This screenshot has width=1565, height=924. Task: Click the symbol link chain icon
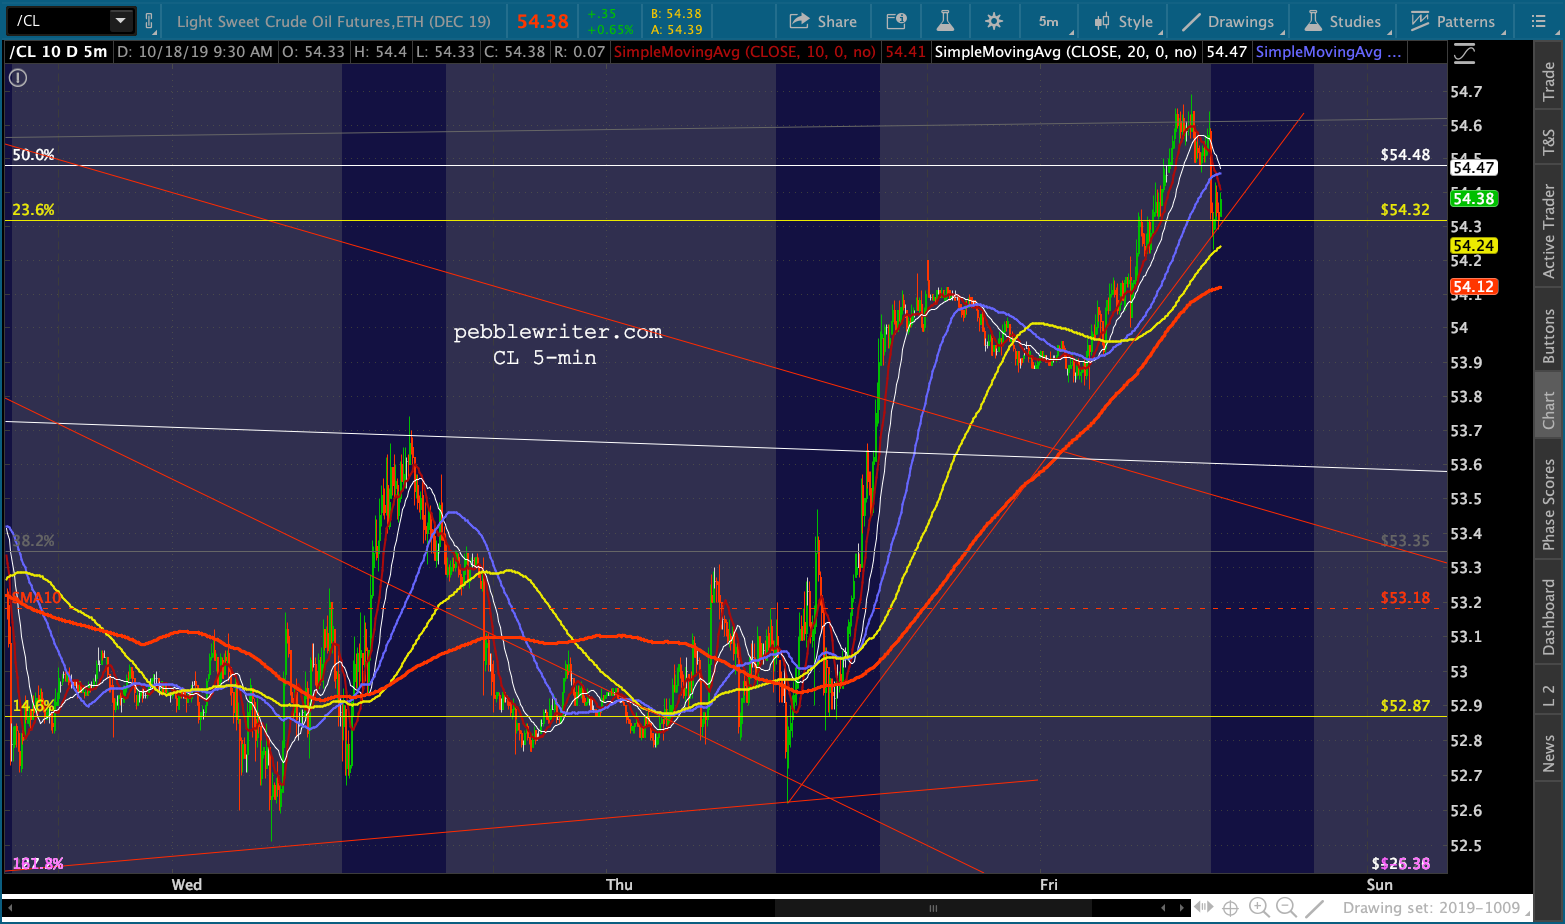click(x=149, y=21)
